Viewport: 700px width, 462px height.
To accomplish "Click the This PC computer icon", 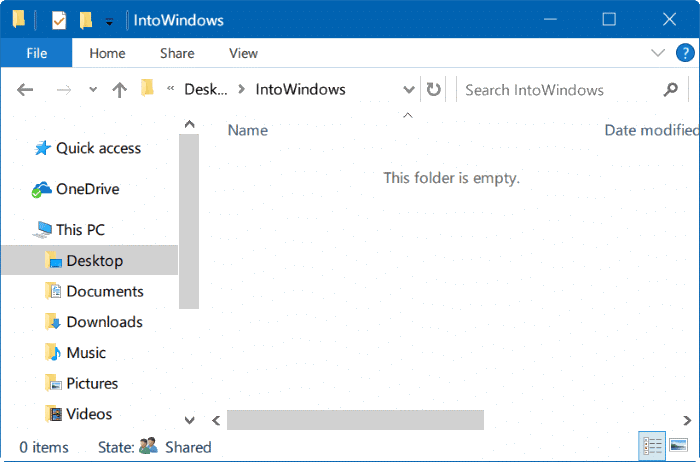I will pyautogui.click(x=43, y=229).
